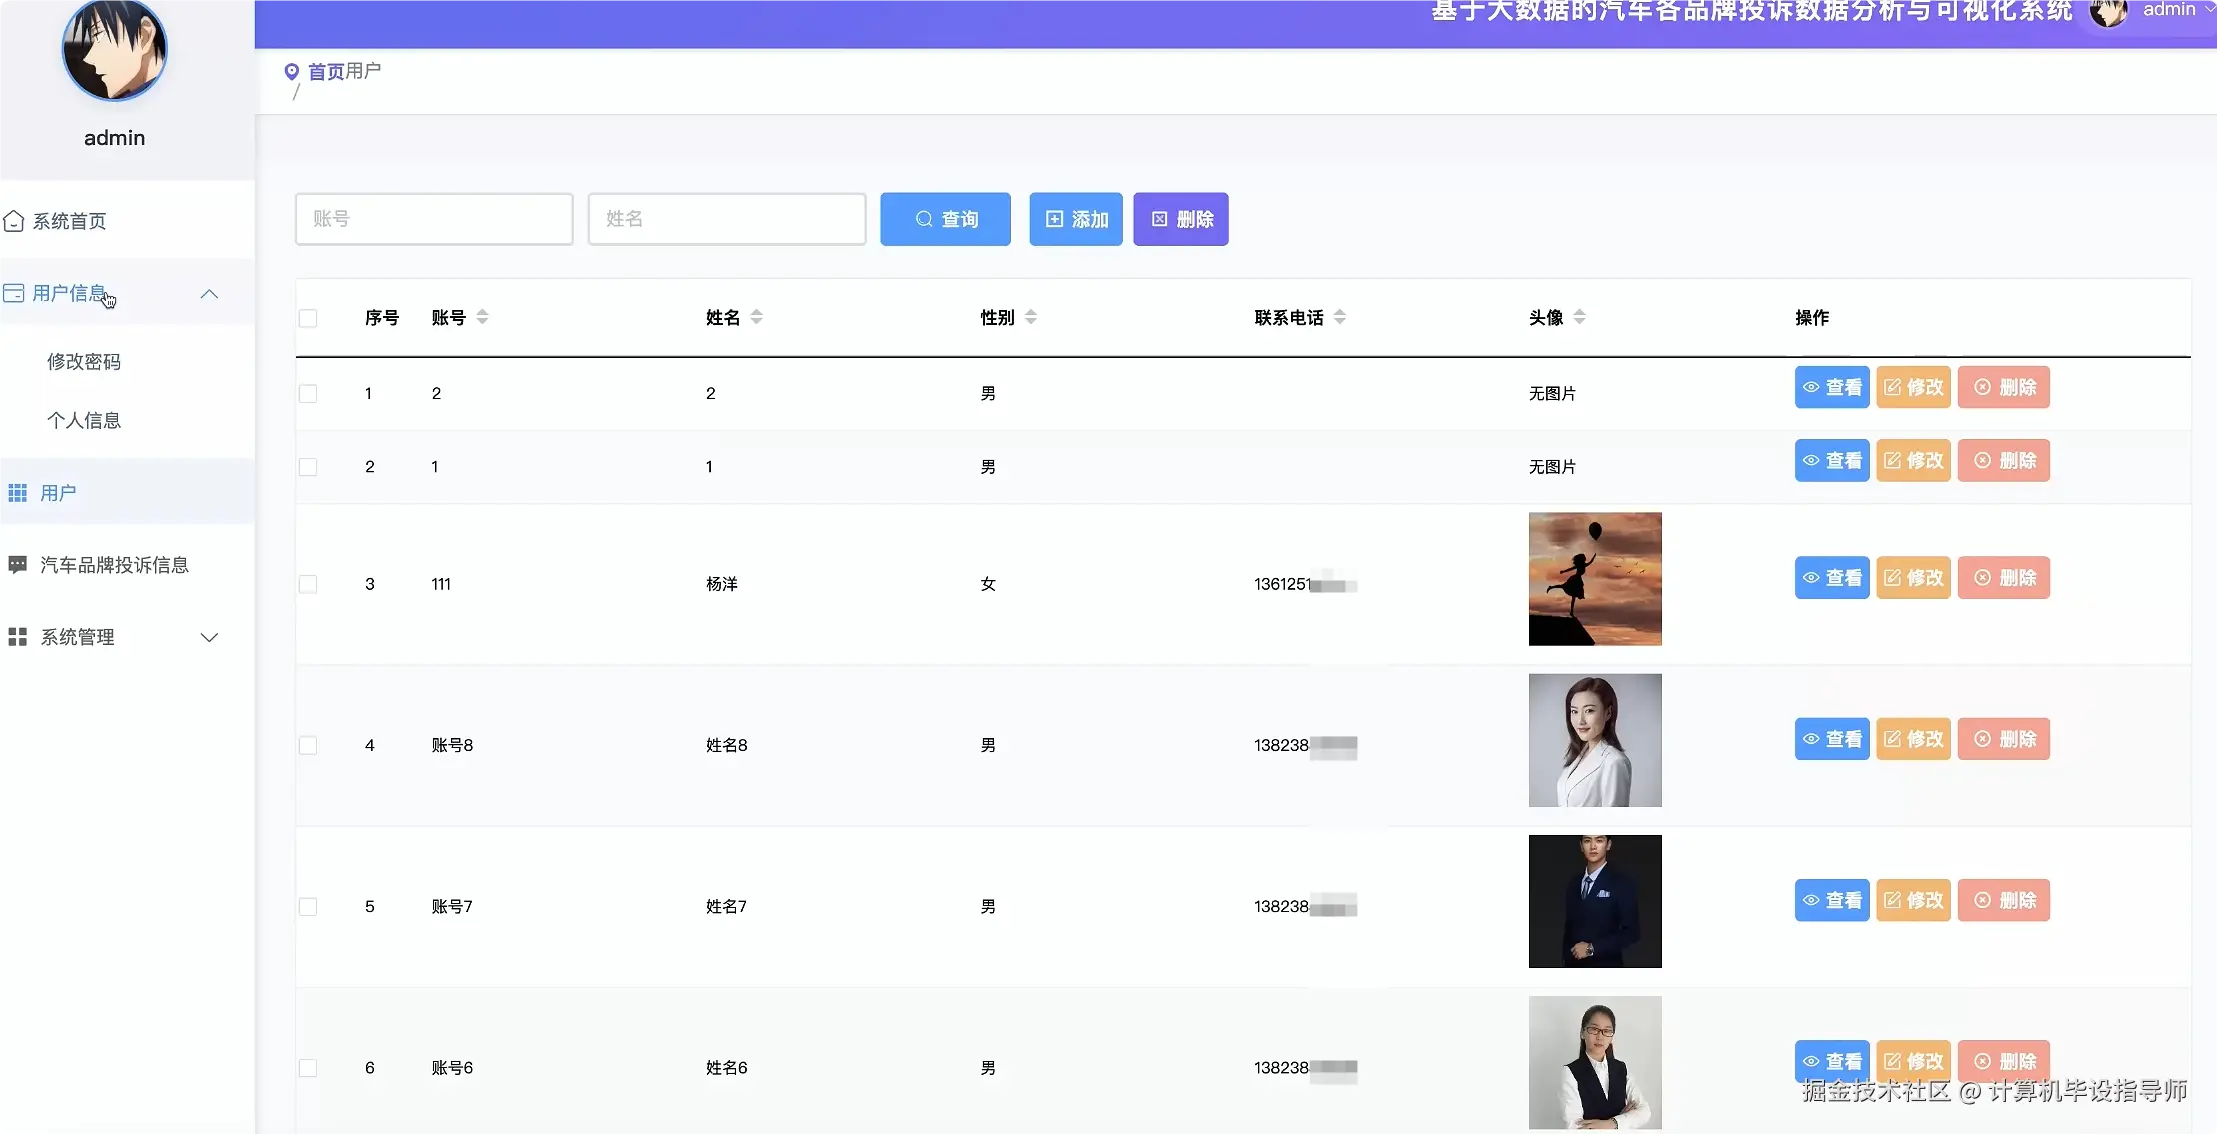
Task: Open 系统首页 home icon in sidebar
Action: coord(14,221)
